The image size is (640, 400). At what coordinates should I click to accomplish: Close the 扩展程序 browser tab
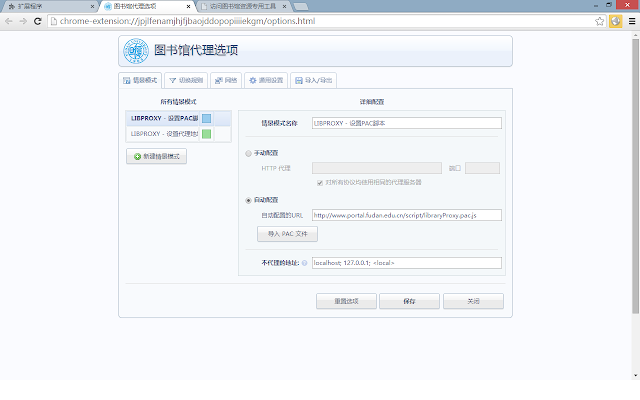pyautogui.click(x=92, y=7)
